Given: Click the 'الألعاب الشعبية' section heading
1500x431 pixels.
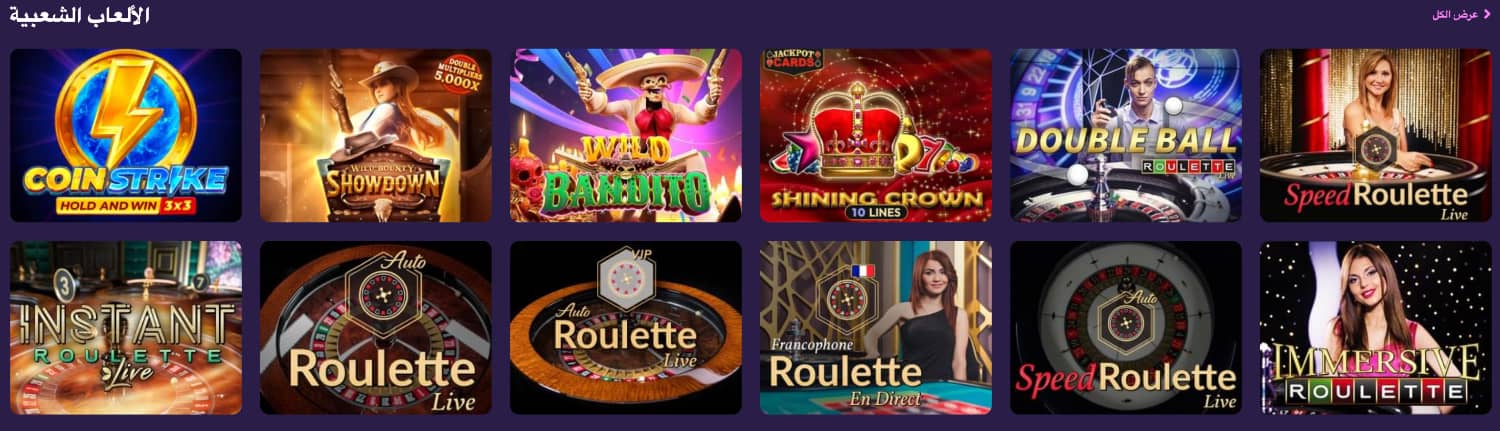Looking at the screenshot, I should pos(80,16).
